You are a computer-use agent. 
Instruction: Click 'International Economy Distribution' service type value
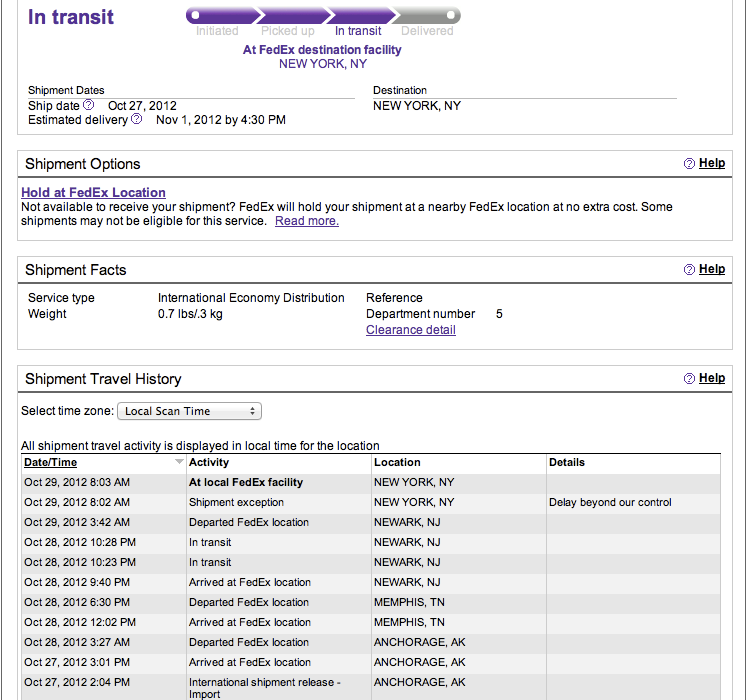tap(251, 298)
